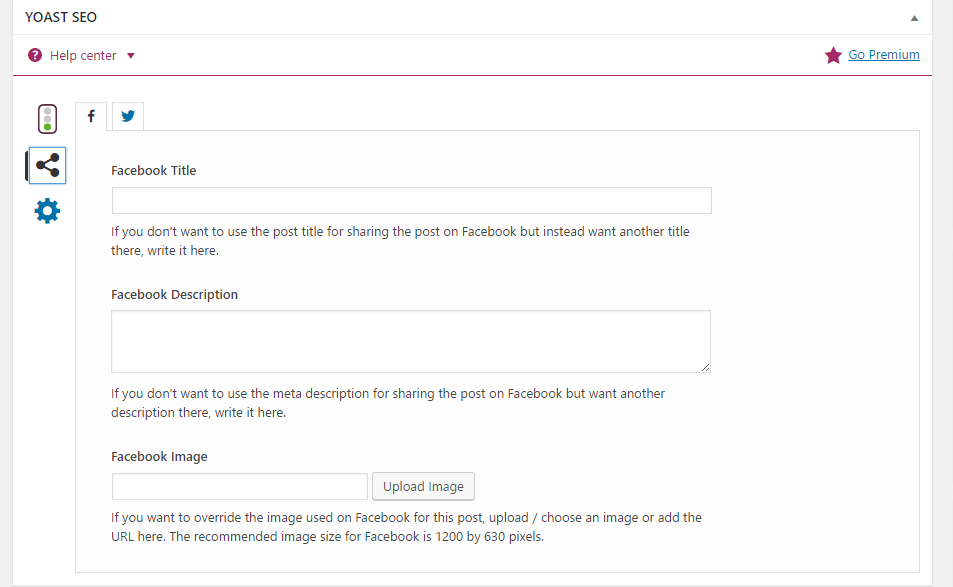Click the Help center question mark icon

click(x=35, y=55)
